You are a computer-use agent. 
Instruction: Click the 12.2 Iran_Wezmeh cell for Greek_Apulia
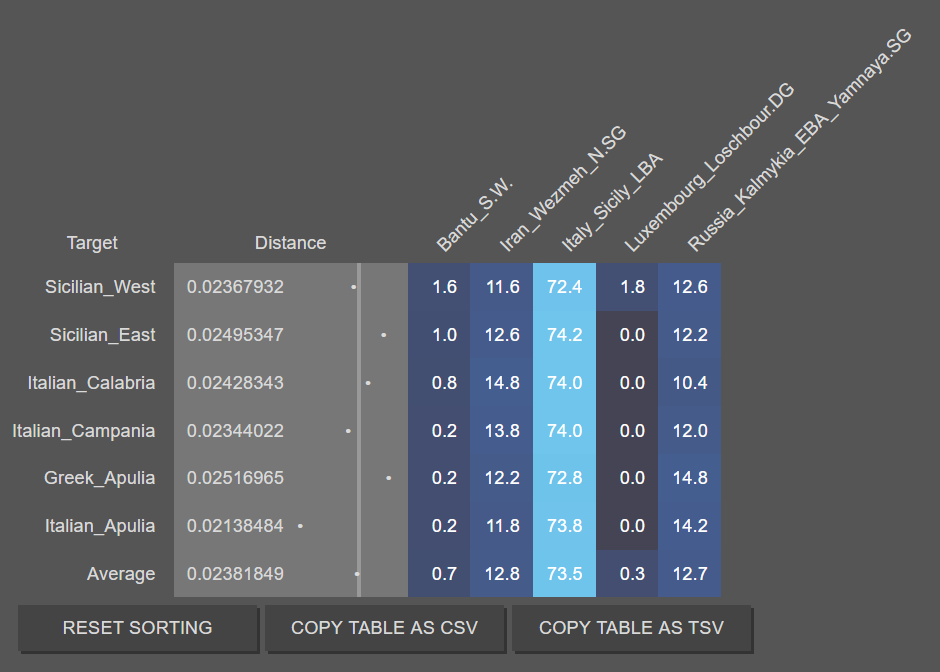click(x=502, y=478)
